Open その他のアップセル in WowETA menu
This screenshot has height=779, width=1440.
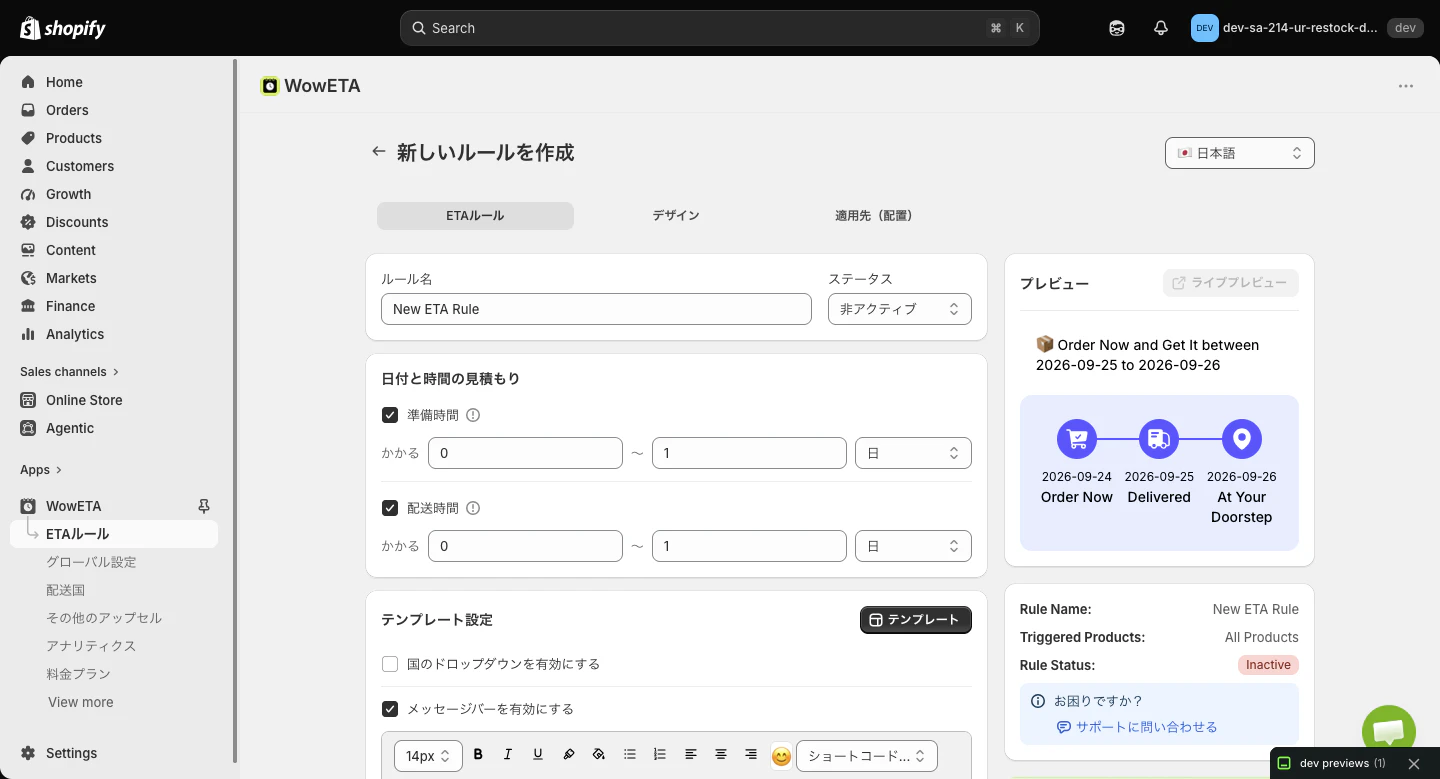click(104, 618)
